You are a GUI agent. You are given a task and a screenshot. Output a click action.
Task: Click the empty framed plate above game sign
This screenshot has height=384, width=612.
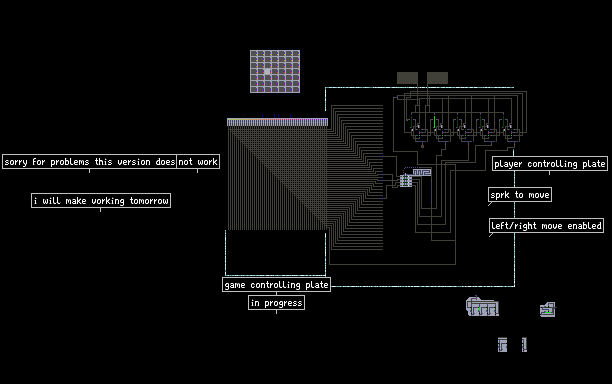[x=276, y=252]
